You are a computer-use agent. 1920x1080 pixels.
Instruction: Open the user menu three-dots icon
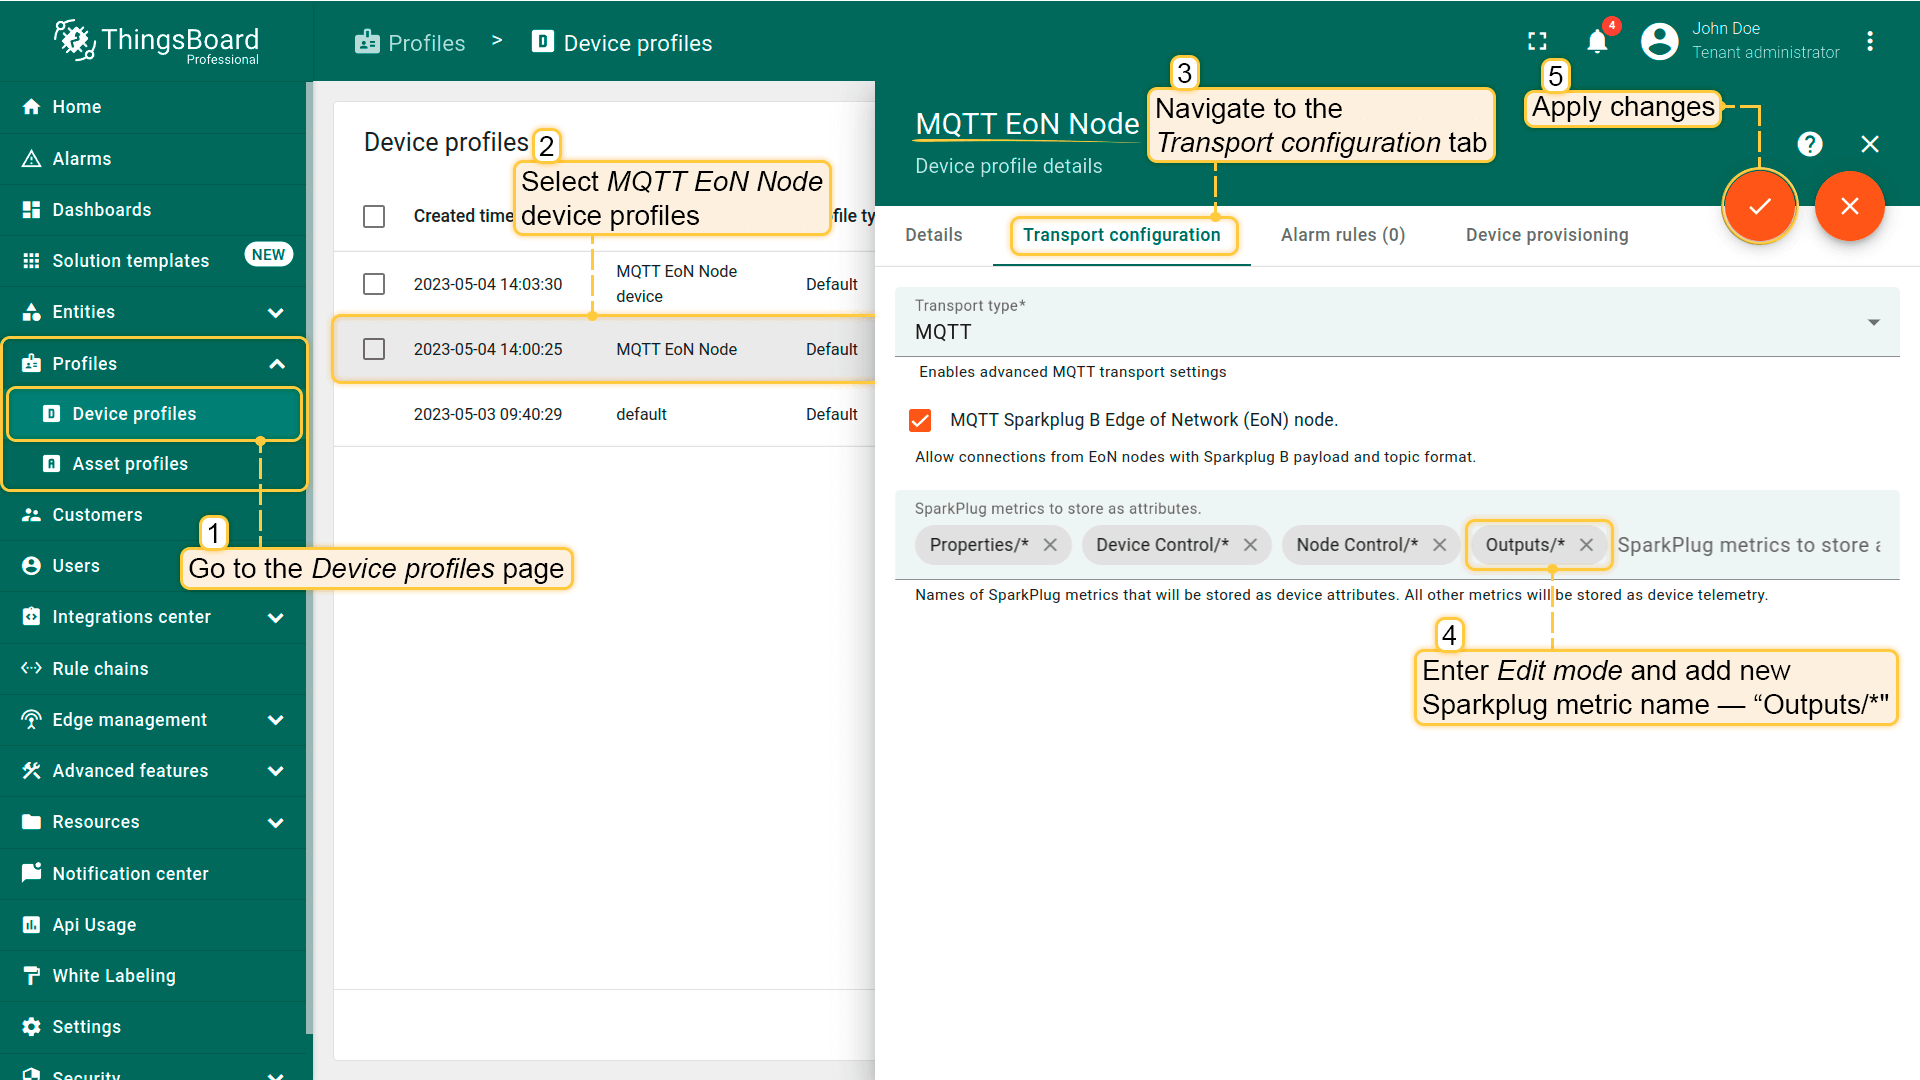1869,42
